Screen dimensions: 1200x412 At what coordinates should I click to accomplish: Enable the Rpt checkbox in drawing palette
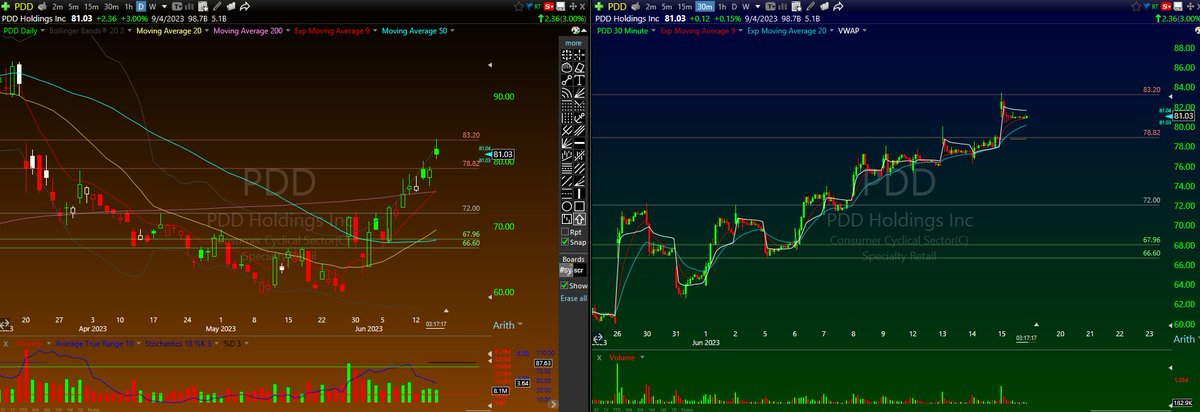pos(565,232)
